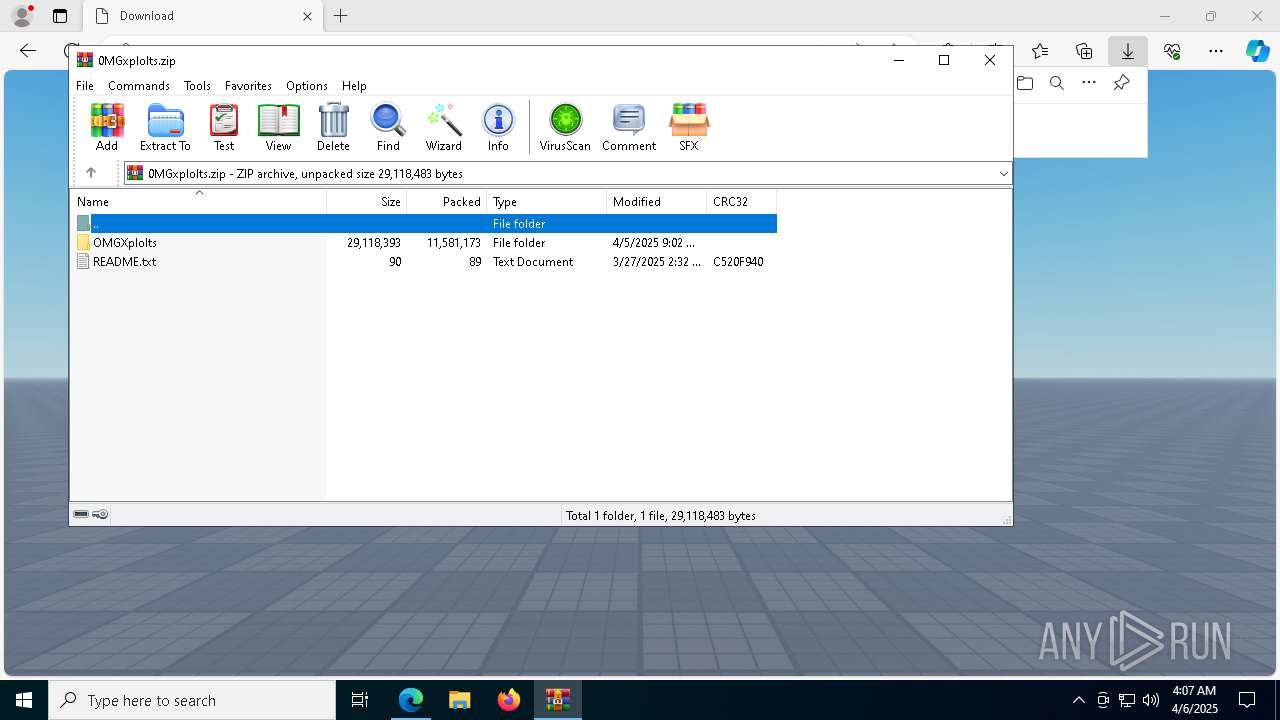Open the Options menu
Screen dimensions: 1280x720
(x=307, y=86)
